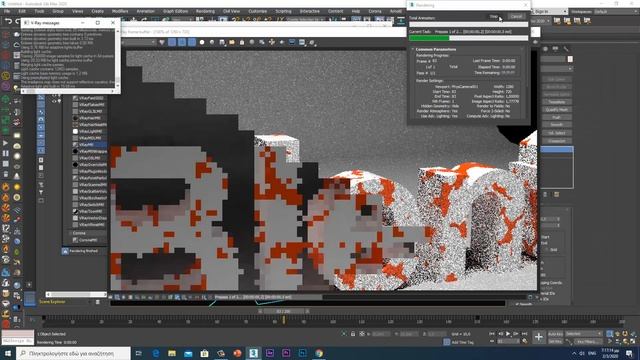Toggle Auto Key mode
640x360 pixels.
(x=555, y=334)
